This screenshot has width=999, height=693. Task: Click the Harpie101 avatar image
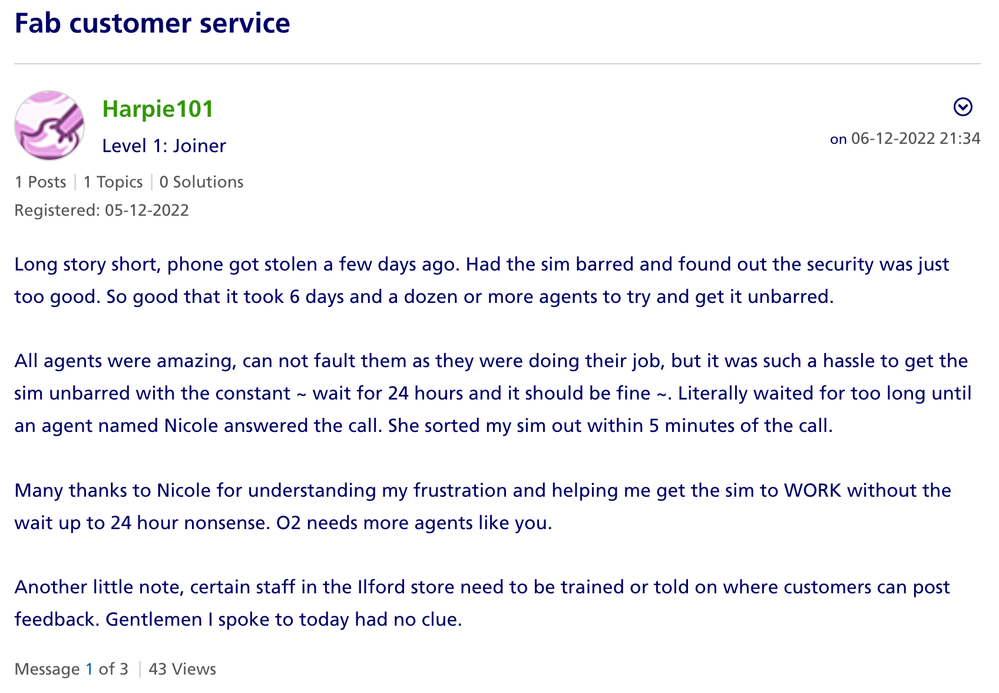pos(49,125)
